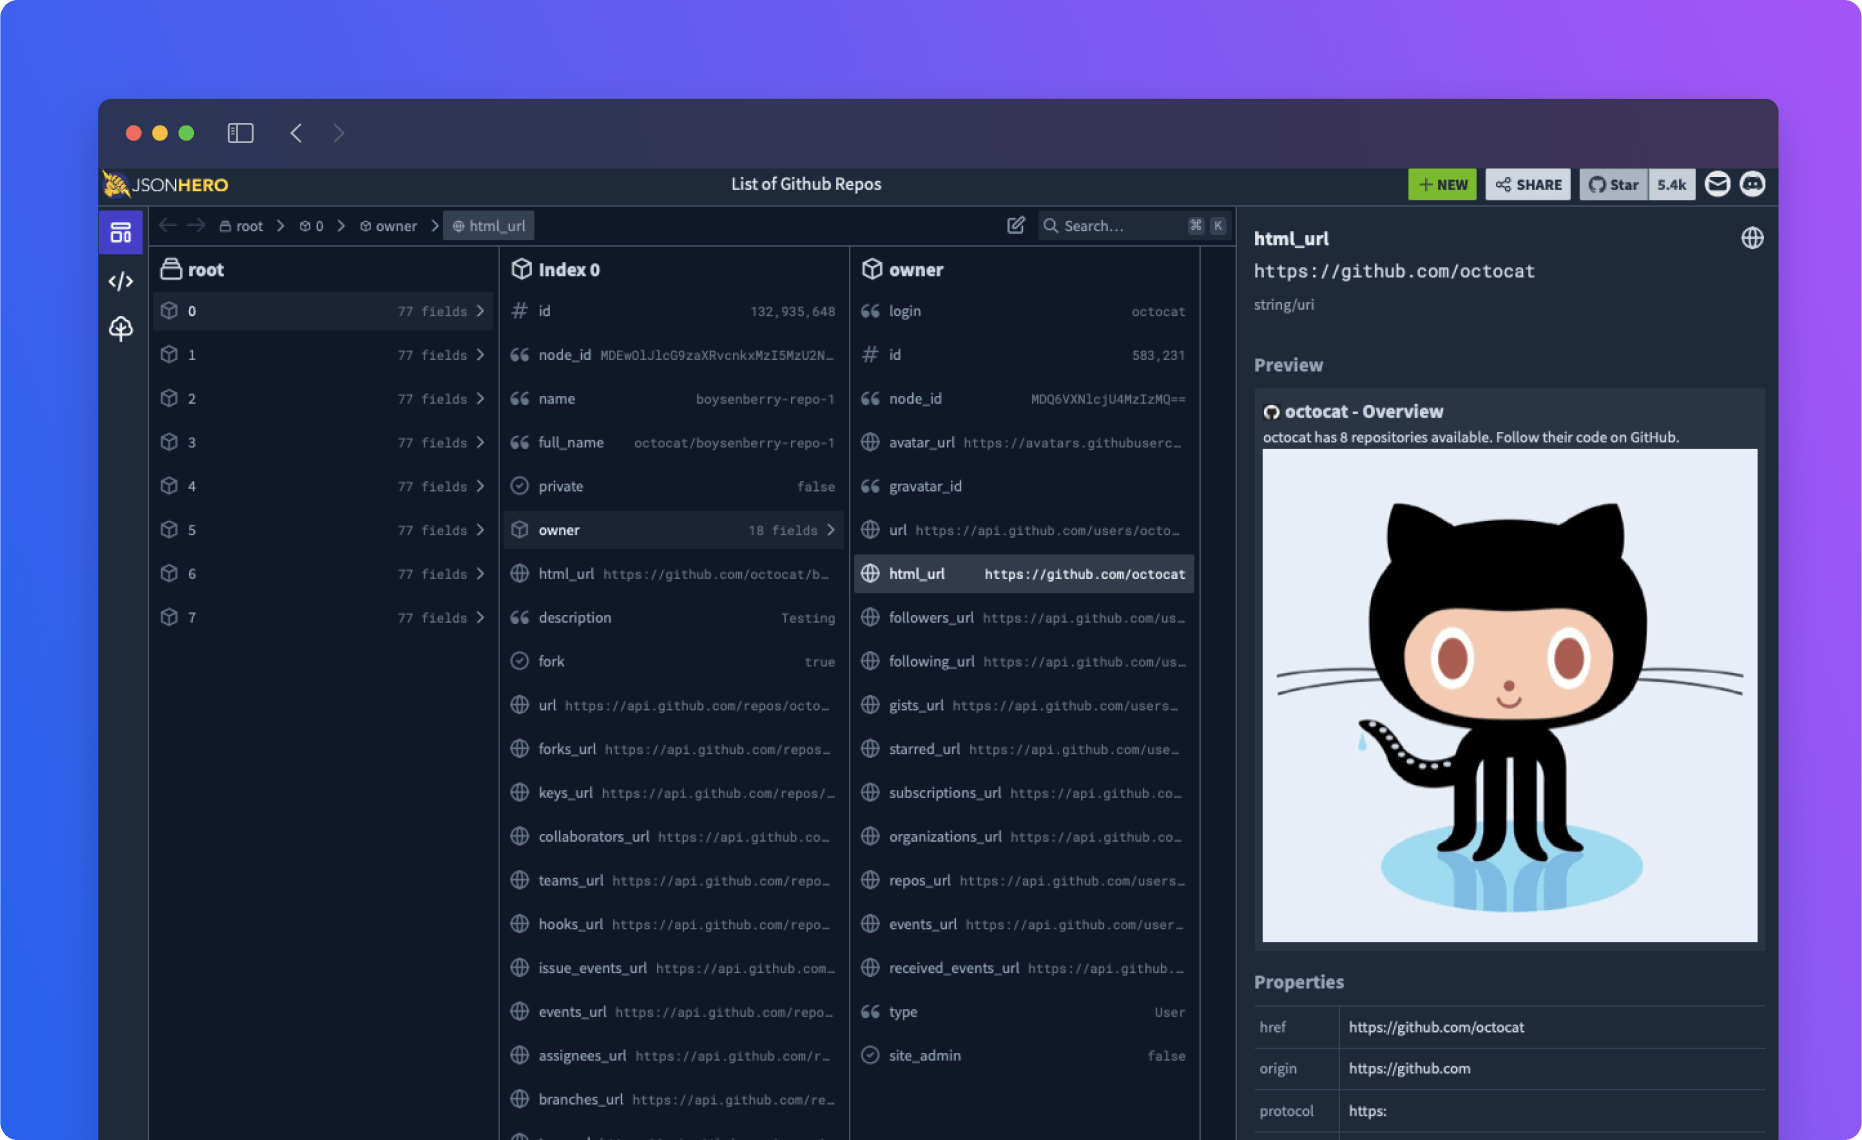Screen dimensions: 1862x1140
Task: Expand root item 0
Action: point(323,311)
